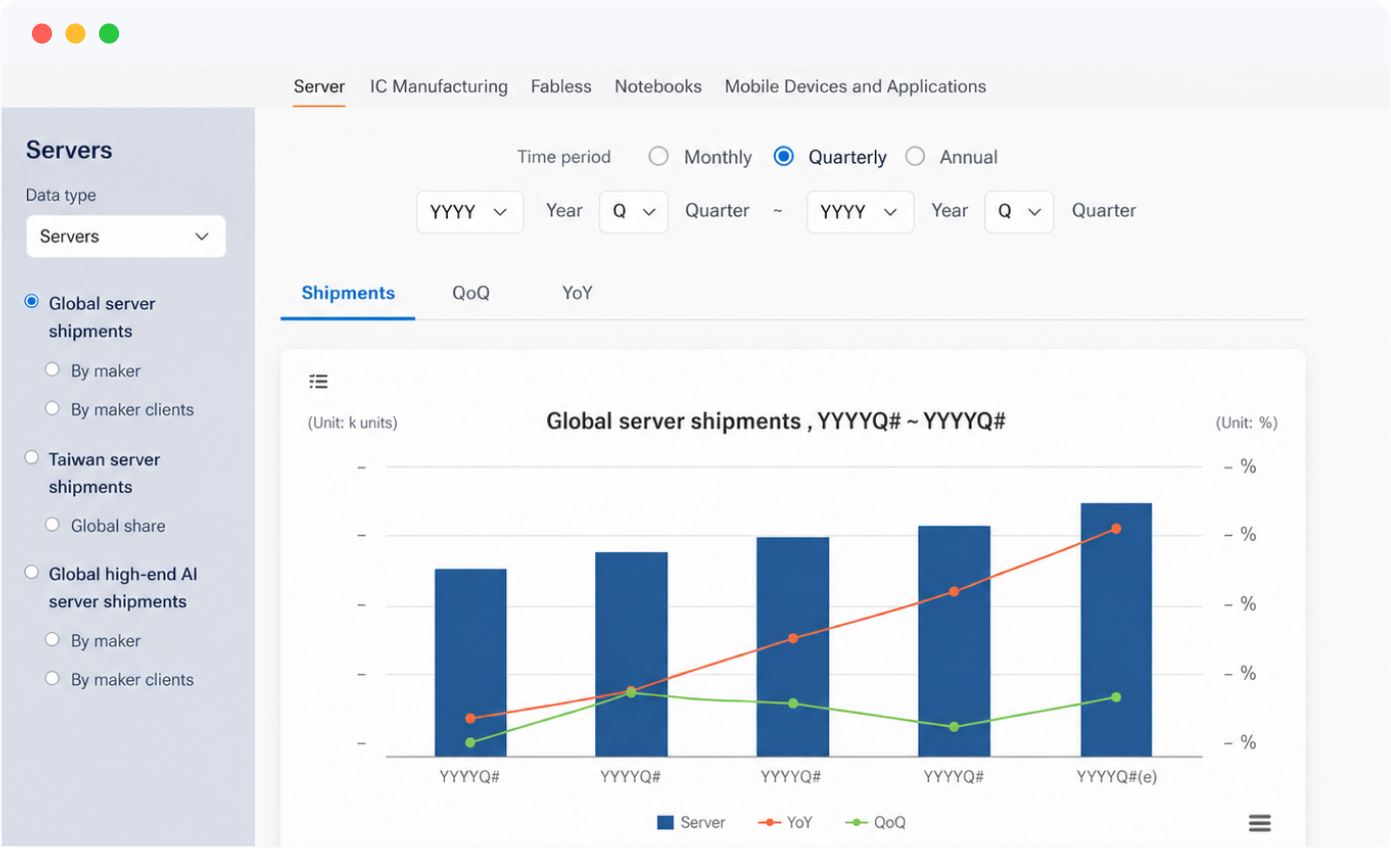This screenshot has width=1391, height=848.
Task: Switch to the IC Manufacturing tab
Action: pyautogui.click(x=439, y=87)
